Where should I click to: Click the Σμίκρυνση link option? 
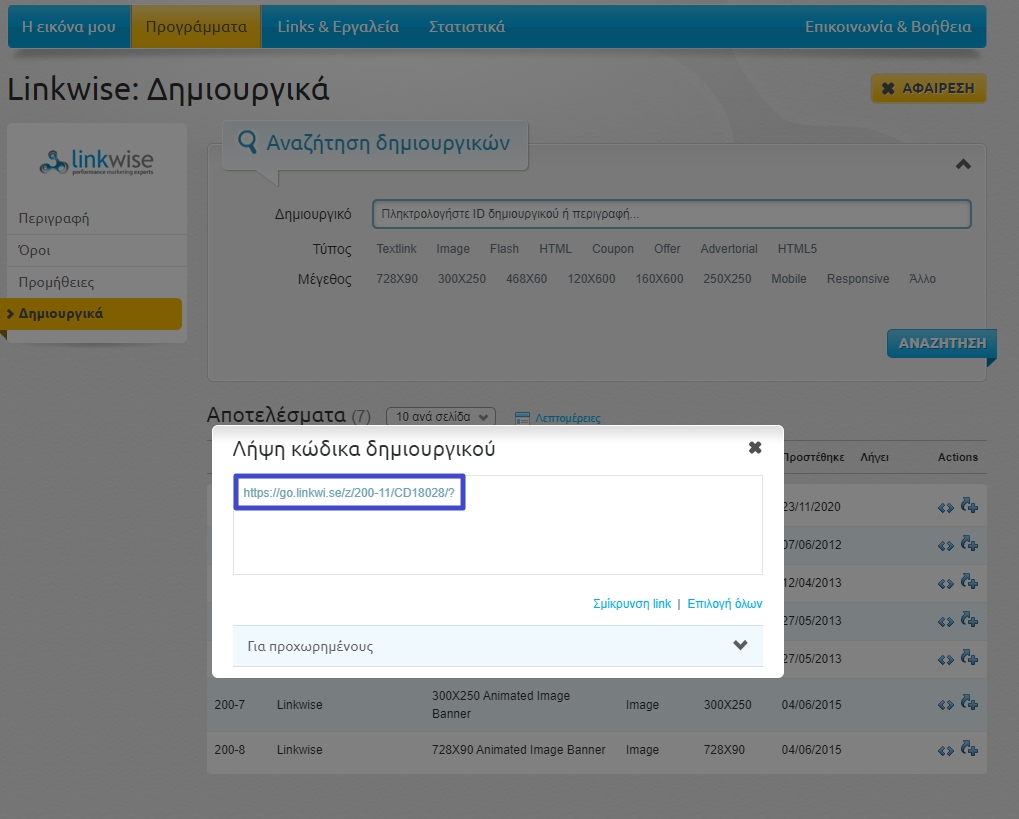pyautogui.click(x=631, y=604)
